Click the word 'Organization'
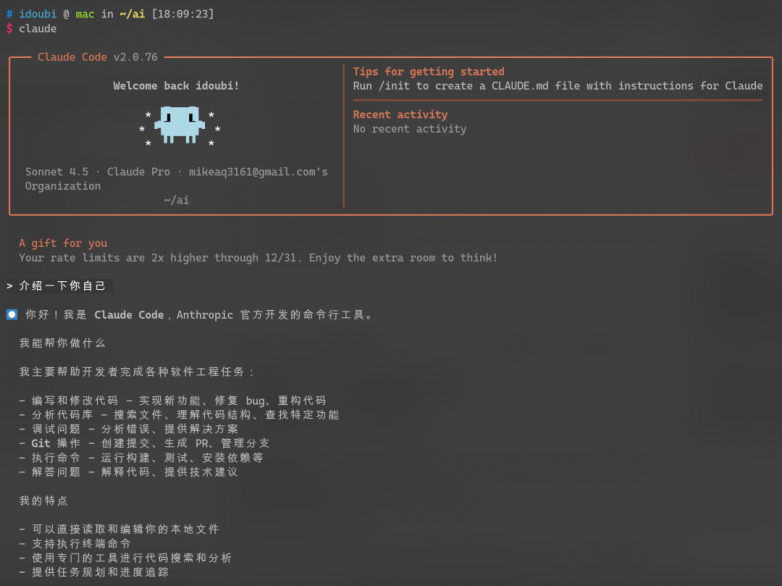Image resolution: width=782 pixels, height=586 pixels. tap(63, 187)
